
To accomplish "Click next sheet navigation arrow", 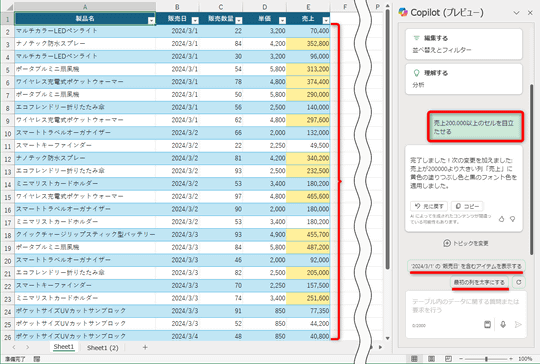I will pos(28,347).
